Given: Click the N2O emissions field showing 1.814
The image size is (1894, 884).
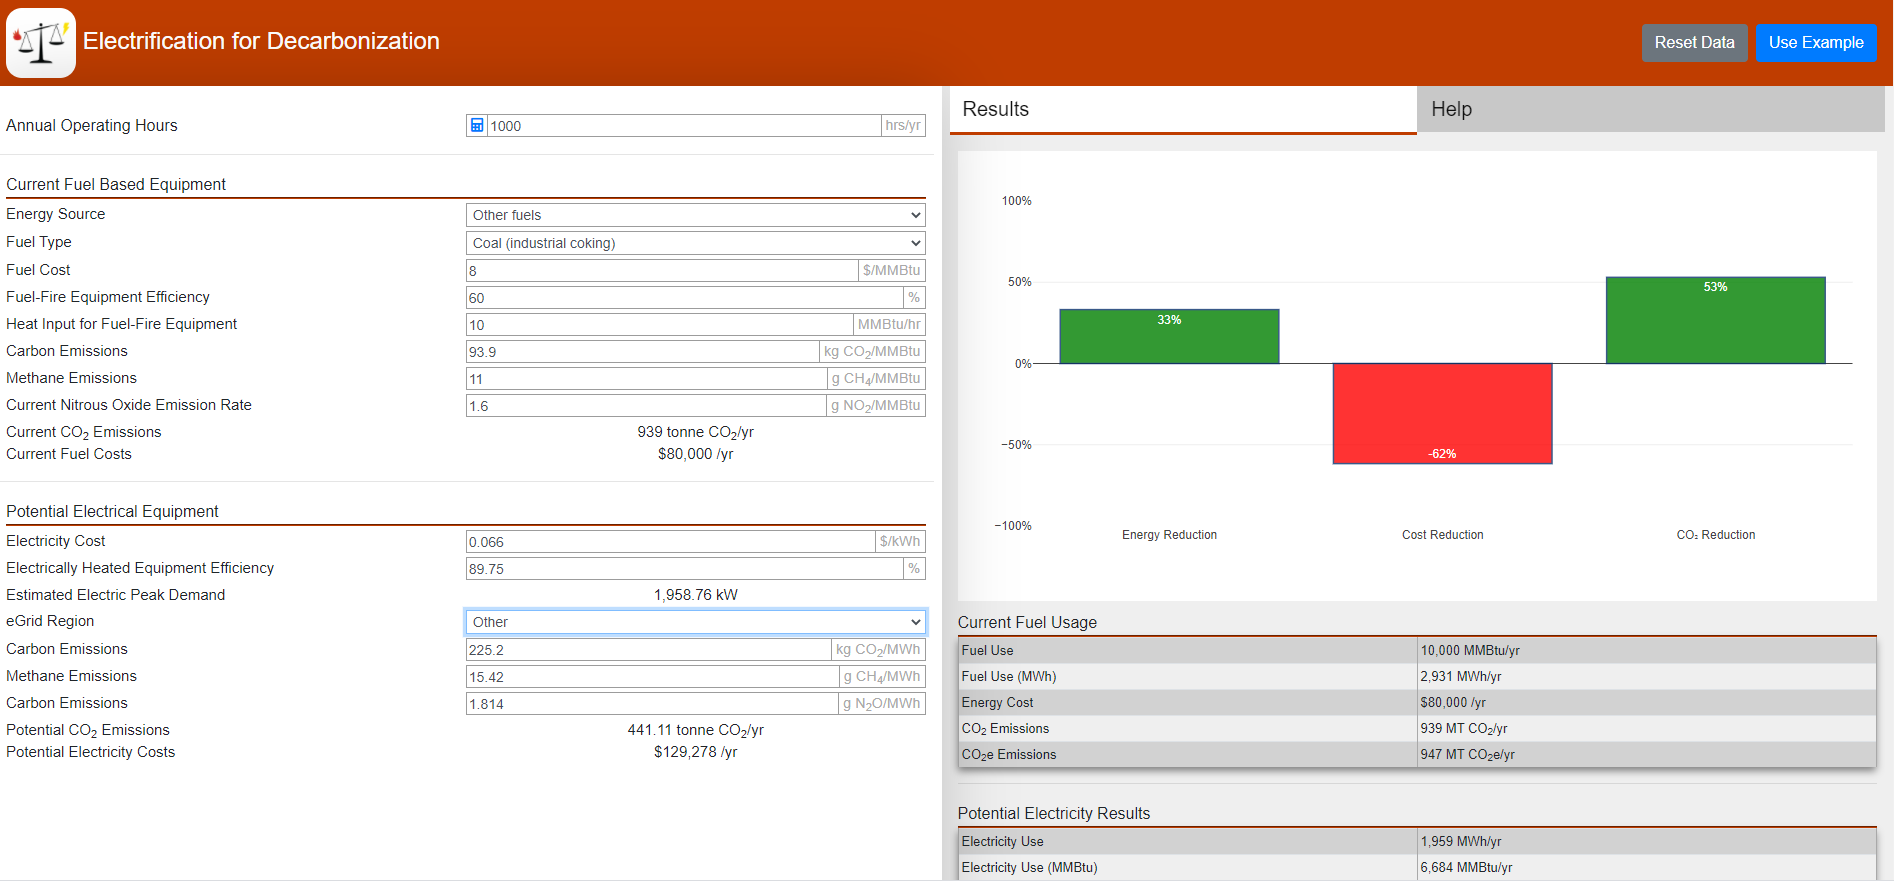Looking at the screenshot, I should point(652,703).
